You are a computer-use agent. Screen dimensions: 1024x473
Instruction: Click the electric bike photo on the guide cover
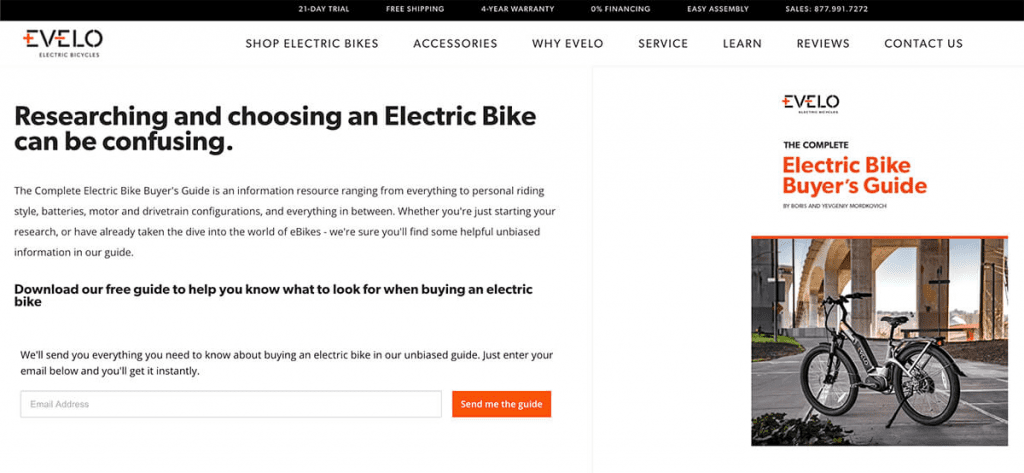879,341
